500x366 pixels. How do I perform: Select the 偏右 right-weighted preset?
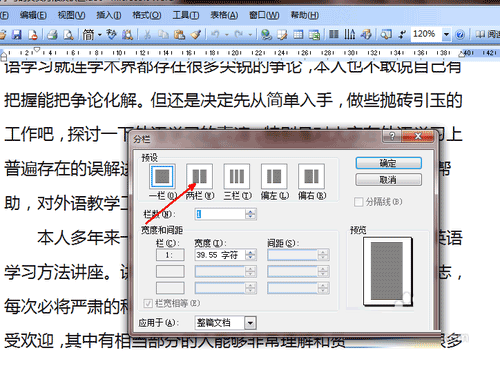pos(311,176)
